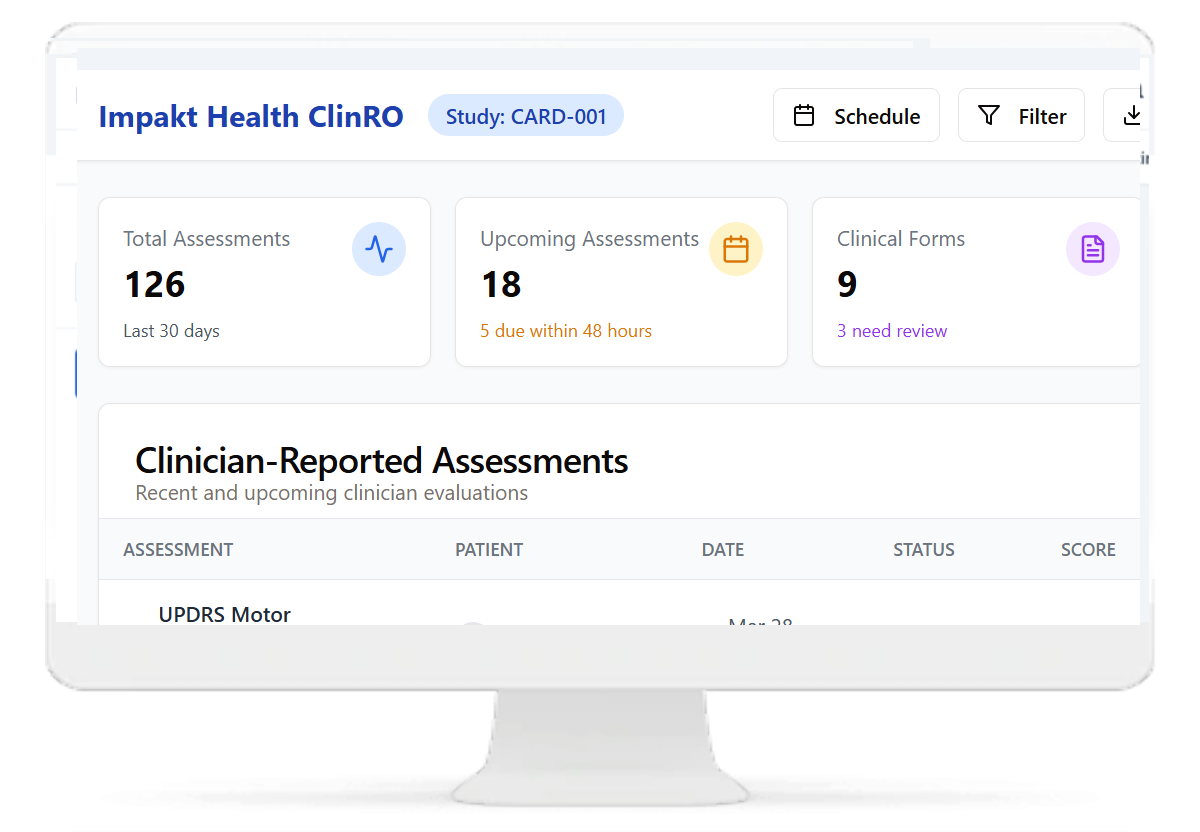The height and width of the screenshot is (832, 1200).
Task: Select the Study: CARD-001 badge
Action: click(x=526, y=115)
